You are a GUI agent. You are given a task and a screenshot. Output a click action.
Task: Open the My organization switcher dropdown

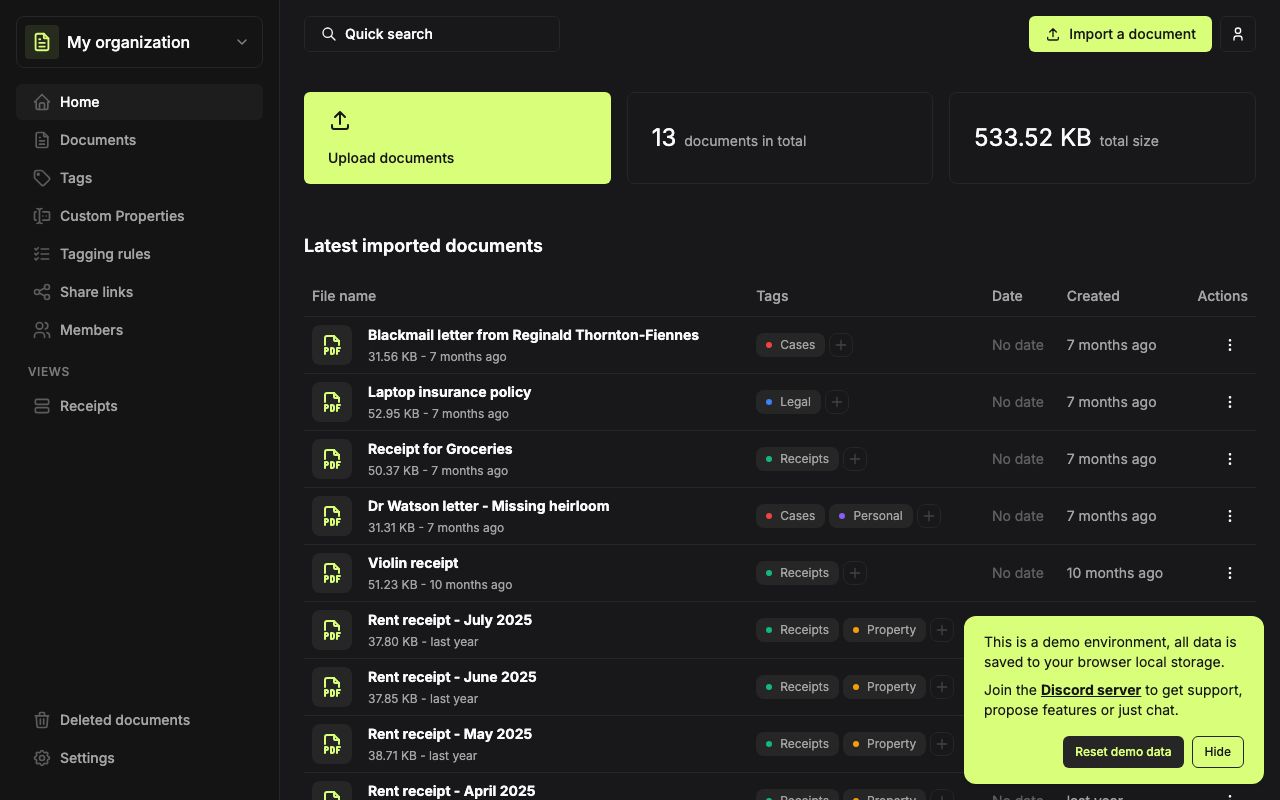(139, 42)
